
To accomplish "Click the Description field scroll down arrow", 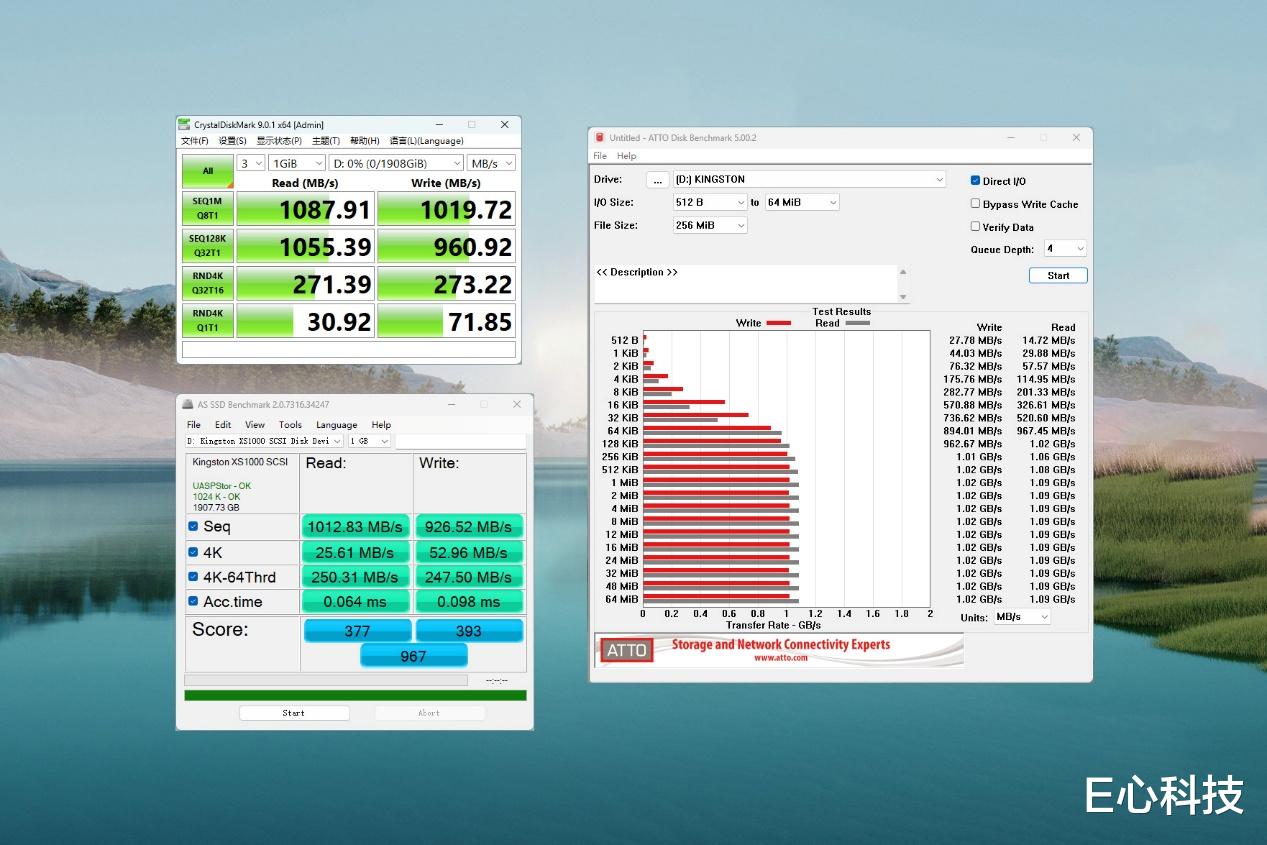I will coord(904,297).
